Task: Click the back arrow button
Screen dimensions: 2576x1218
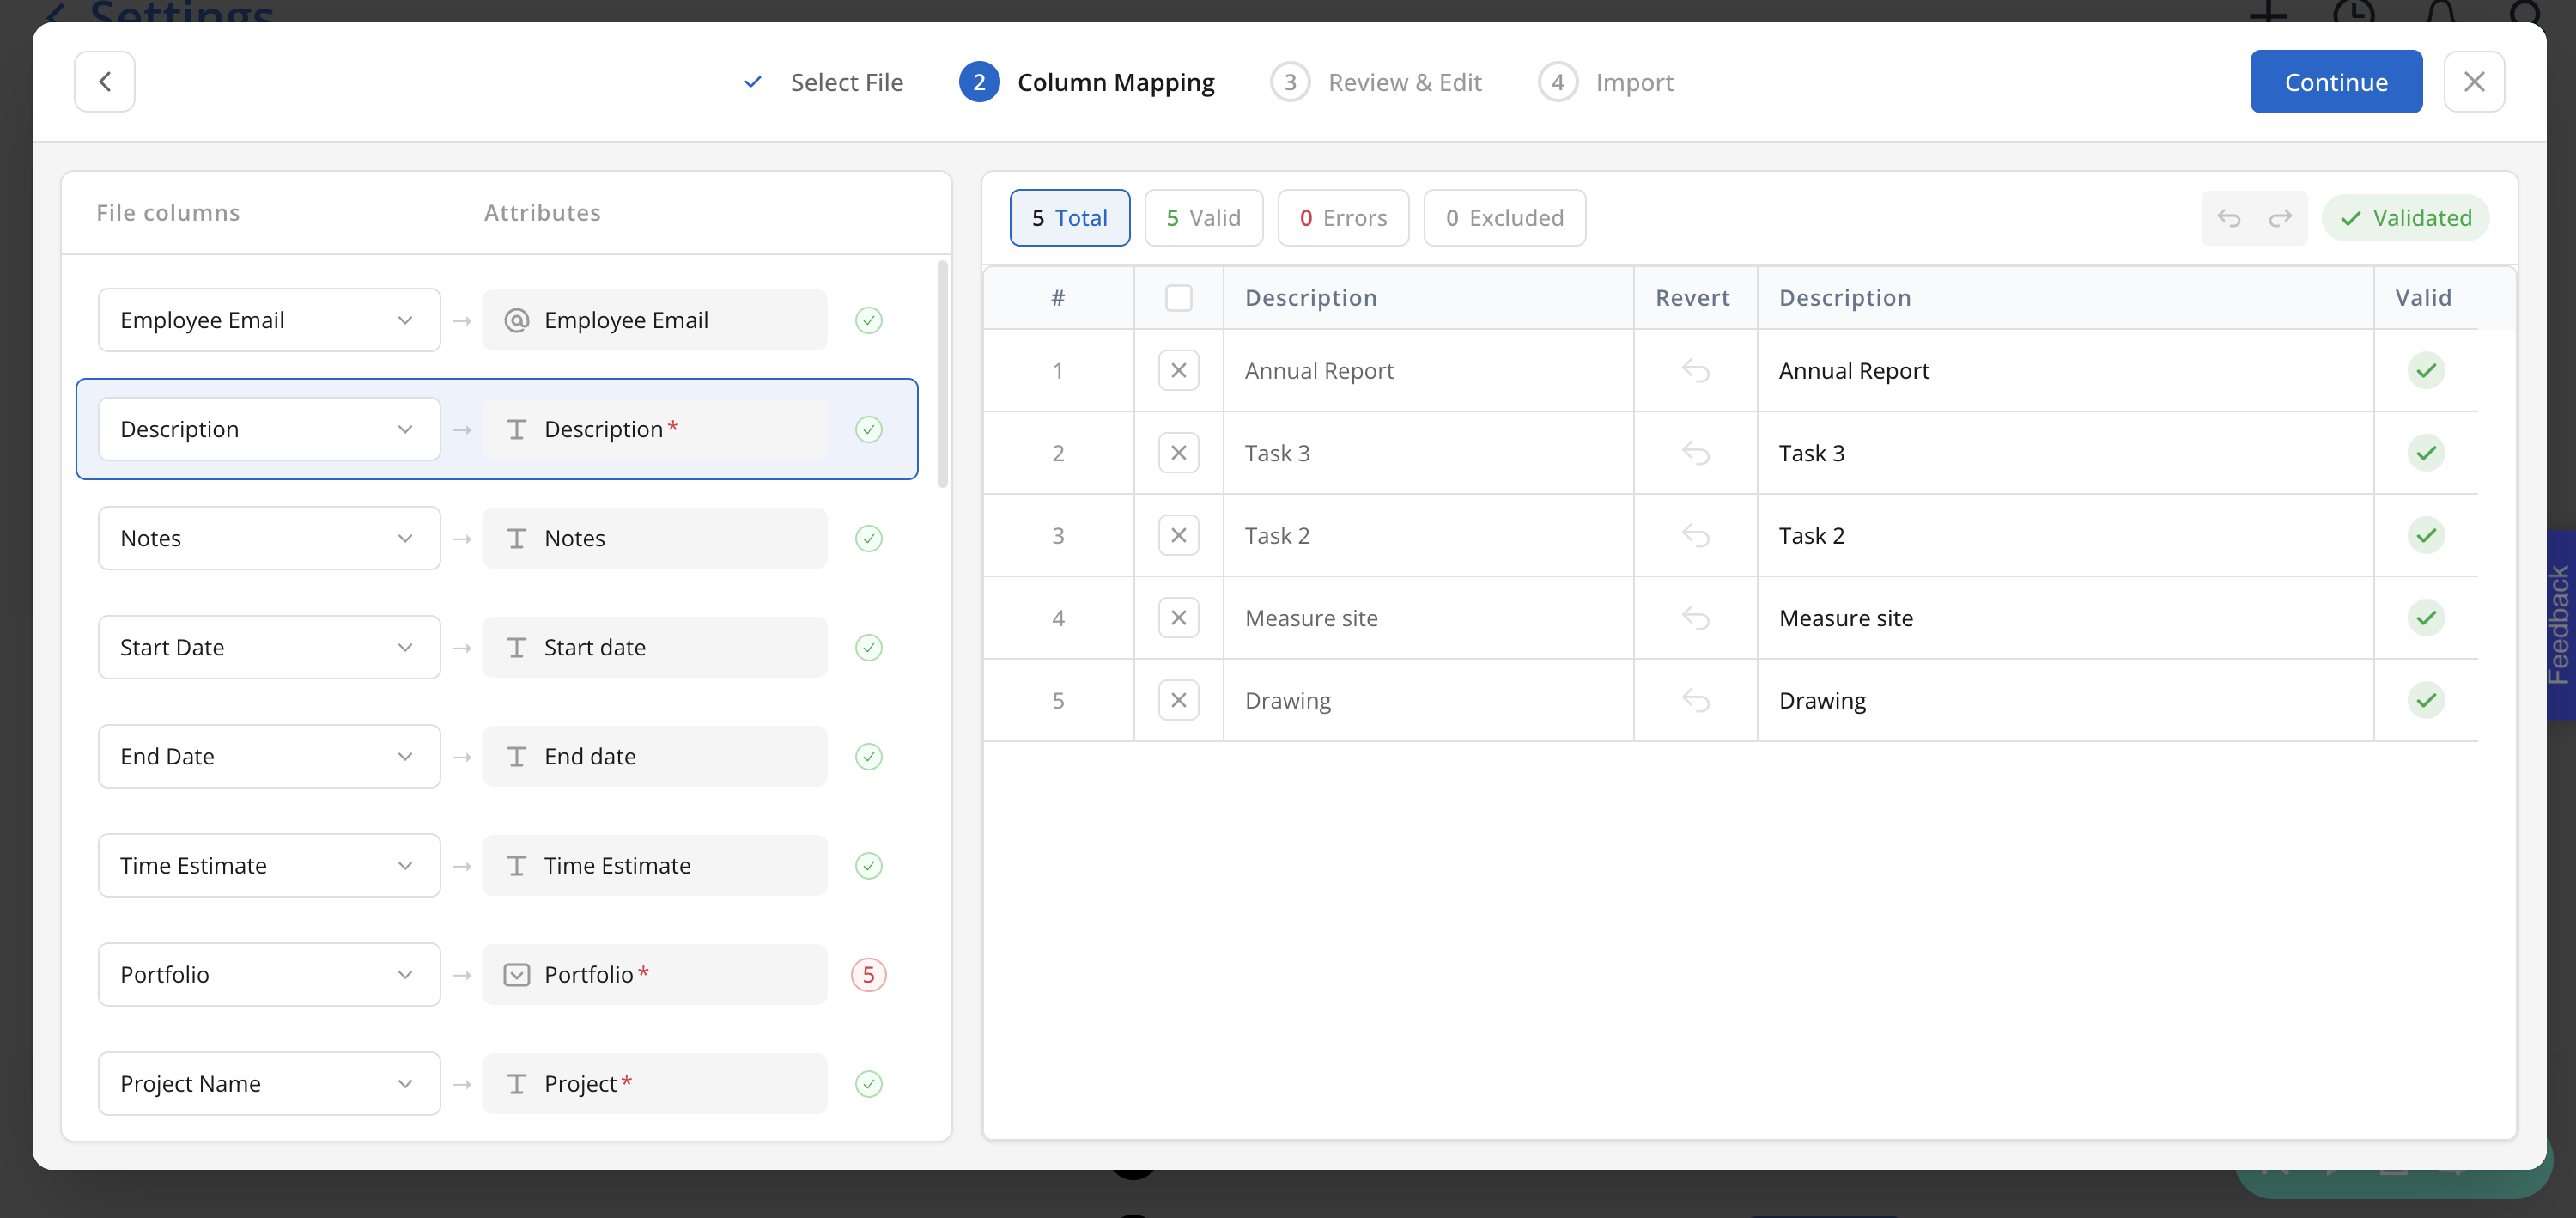Action: click(x=104, y=82)
